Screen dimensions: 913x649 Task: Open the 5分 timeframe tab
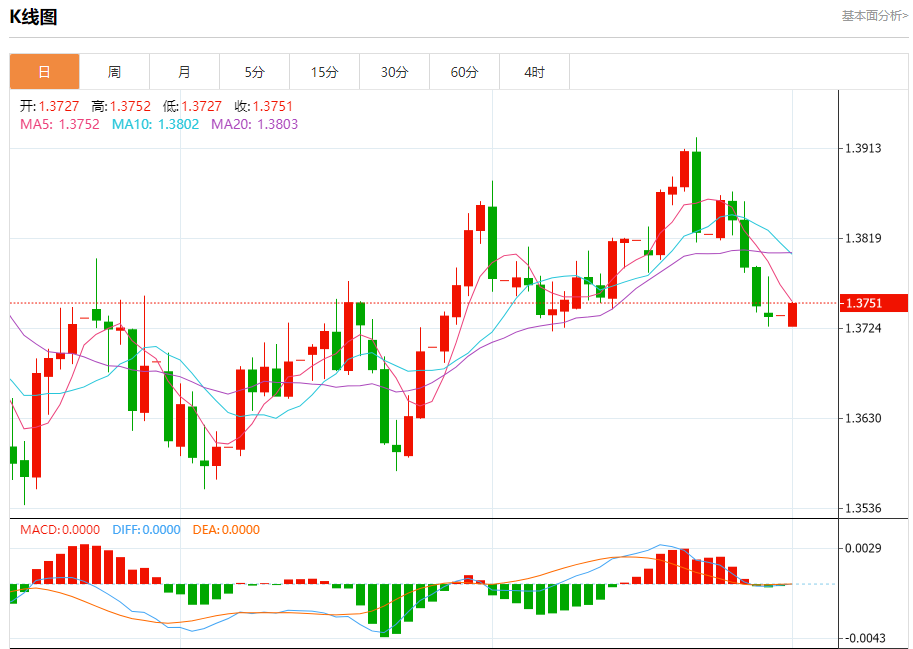point(254,72)
